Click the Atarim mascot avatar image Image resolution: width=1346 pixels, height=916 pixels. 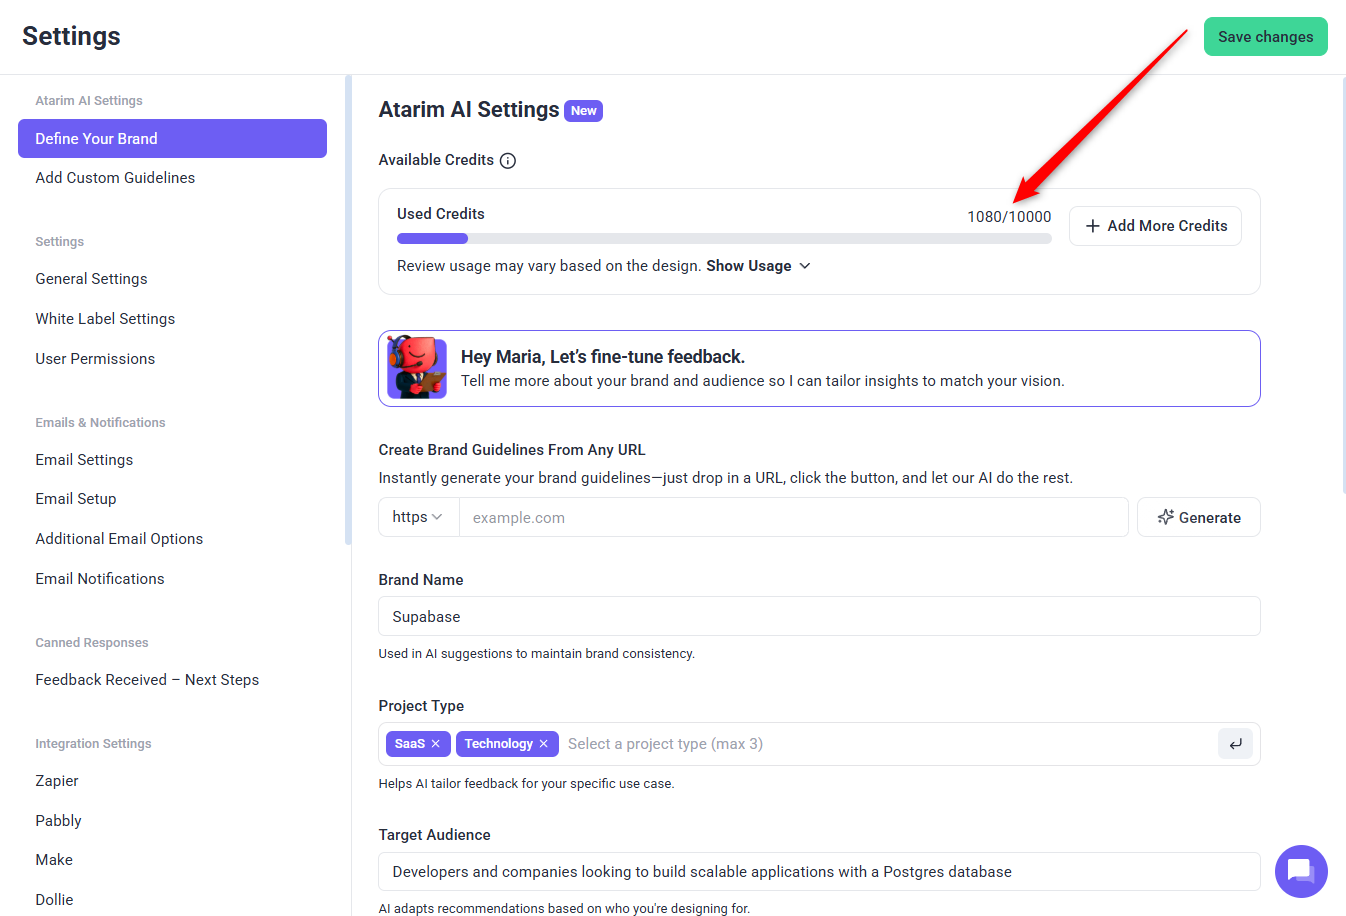click(x=417, y=368)
